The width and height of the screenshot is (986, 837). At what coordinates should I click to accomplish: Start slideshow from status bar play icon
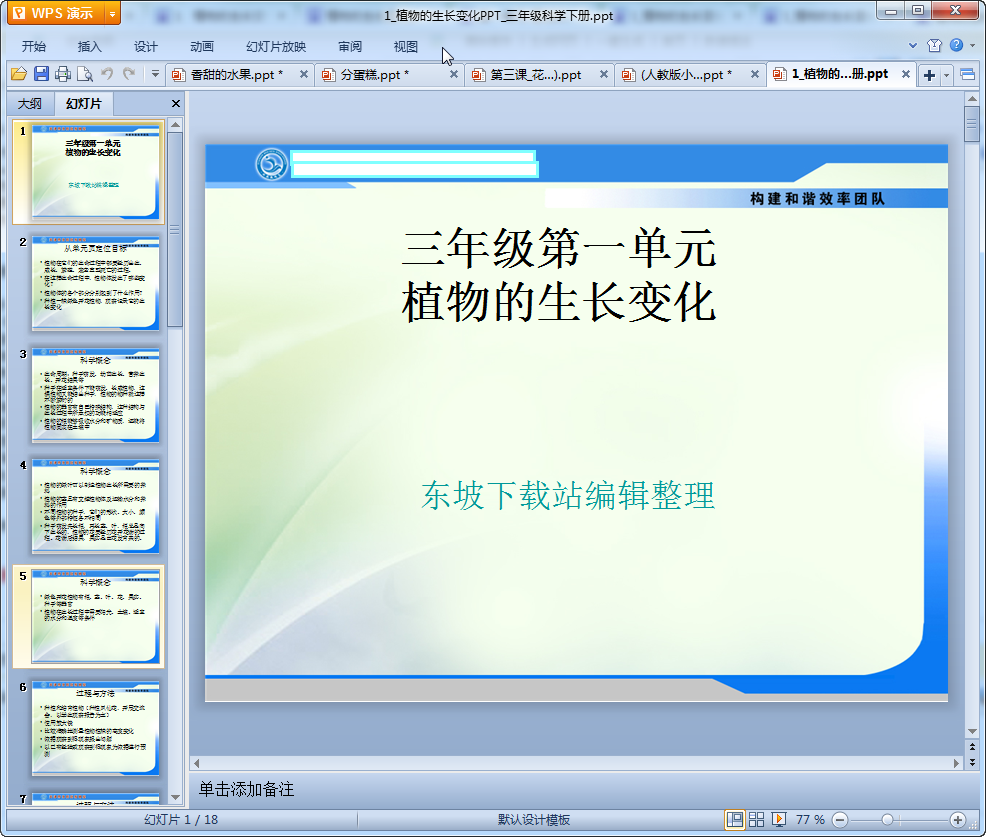(778, 819)
